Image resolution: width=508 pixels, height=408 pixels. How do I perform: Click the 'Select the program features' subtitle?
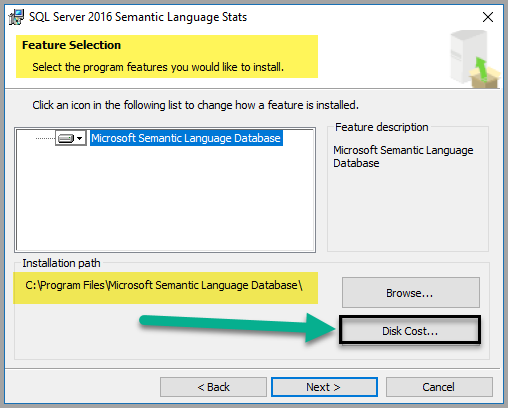click(158, 67)
